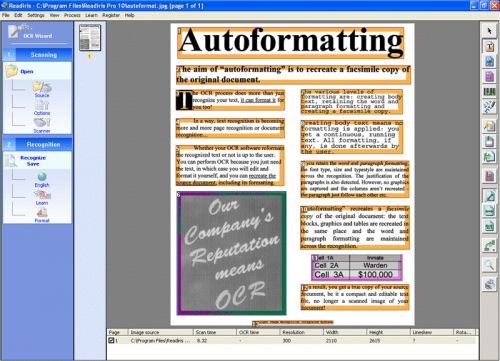Open the Settings menu
The image size is (500, 361).
point(36,15)
